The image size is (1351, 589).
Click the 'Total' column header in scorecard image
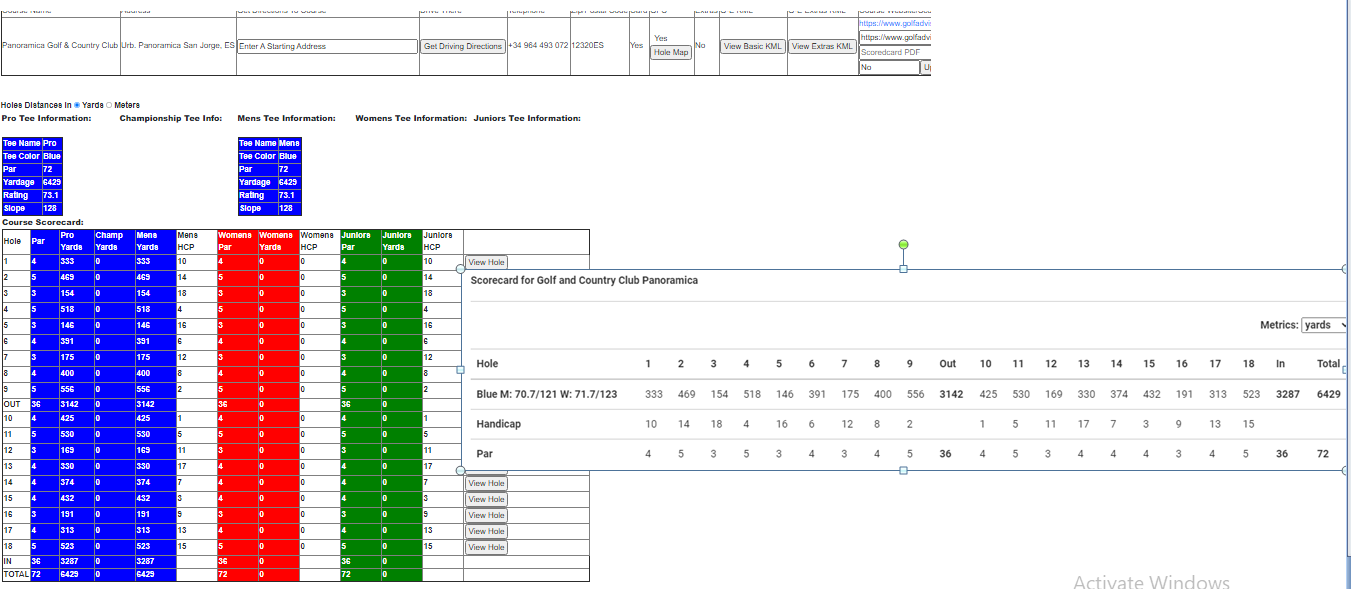pyautogui.click(x=1328, y=363)
